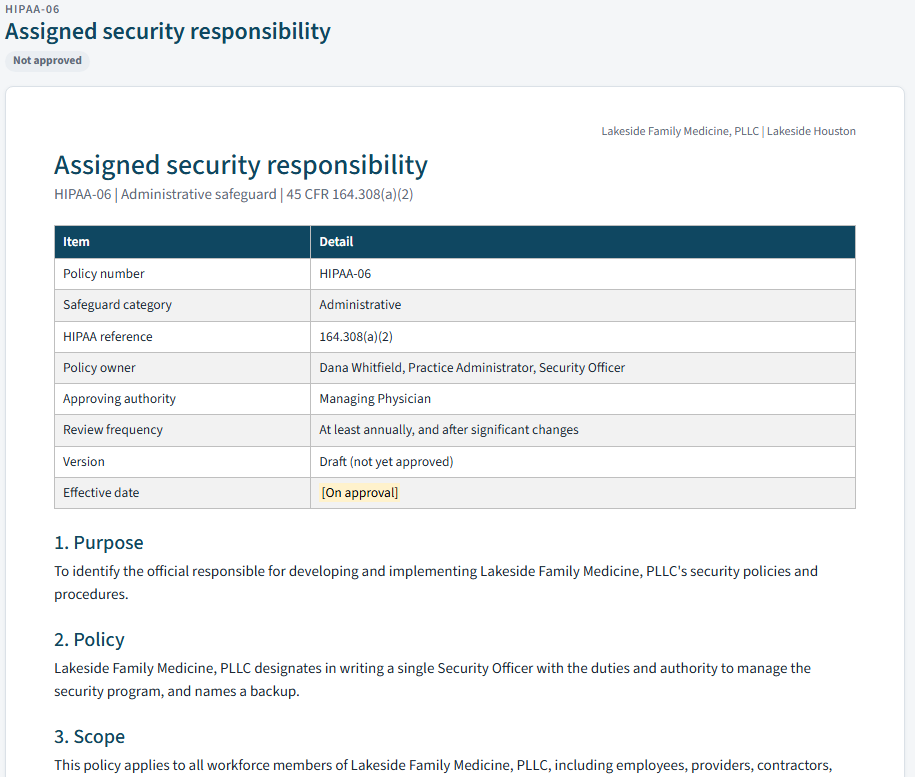Click the 'Detail' column header
The image size is (915, 777).
[583, 242]
